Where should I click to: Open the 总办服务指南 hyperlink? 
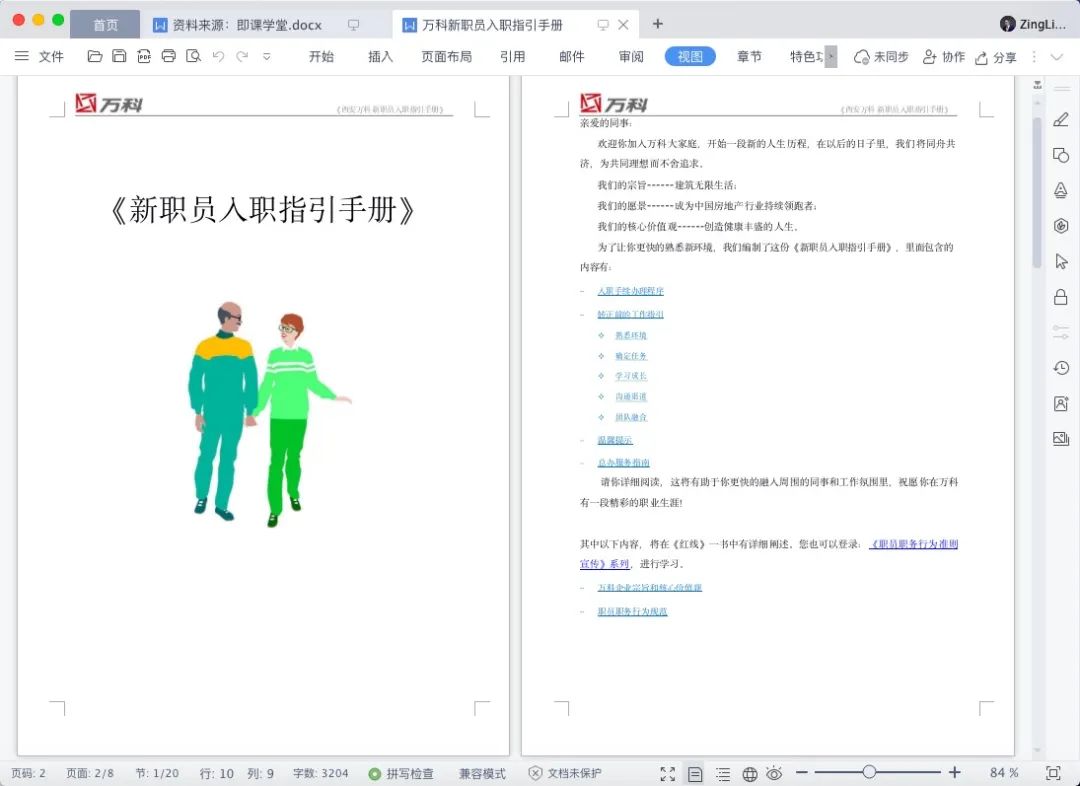click(623, 463)
